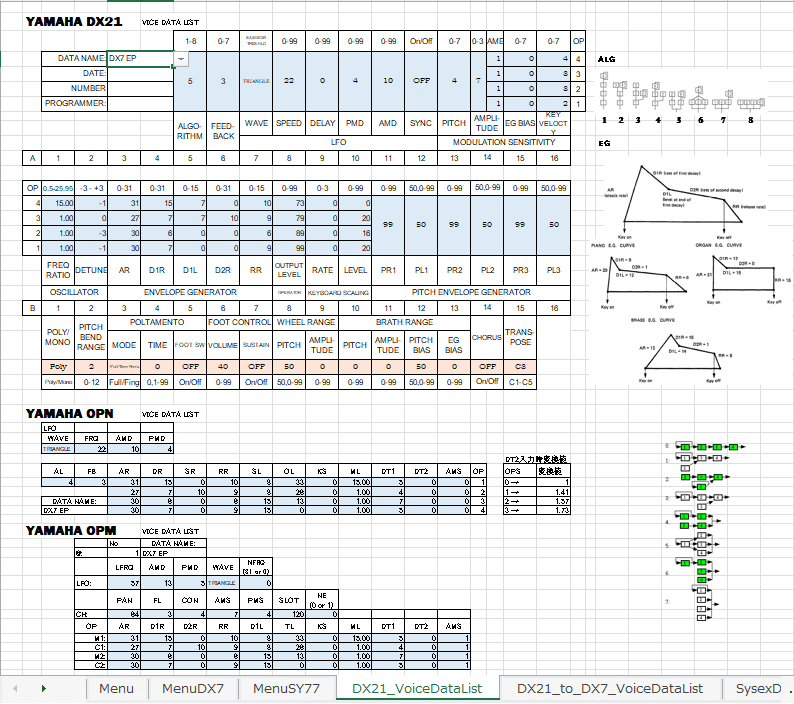794x704 pixels.
Task: Select the ALG algorithm diagram image
Action: click(x=682, y=98)
